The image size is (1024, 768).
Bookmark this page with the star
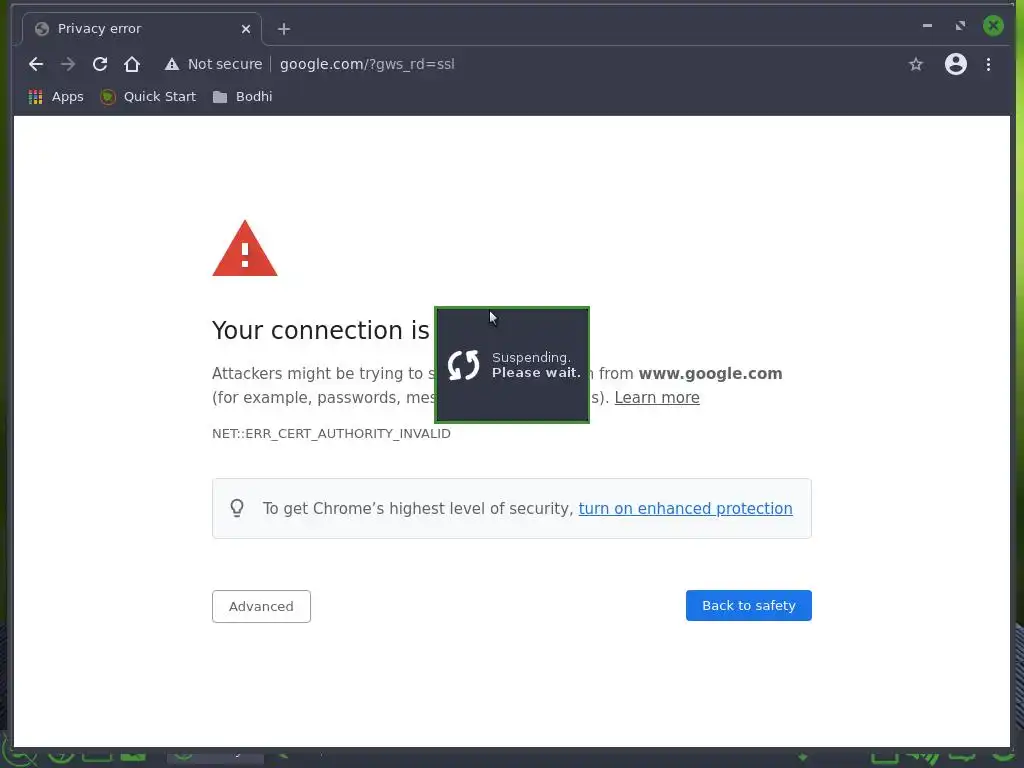point(916,64)
